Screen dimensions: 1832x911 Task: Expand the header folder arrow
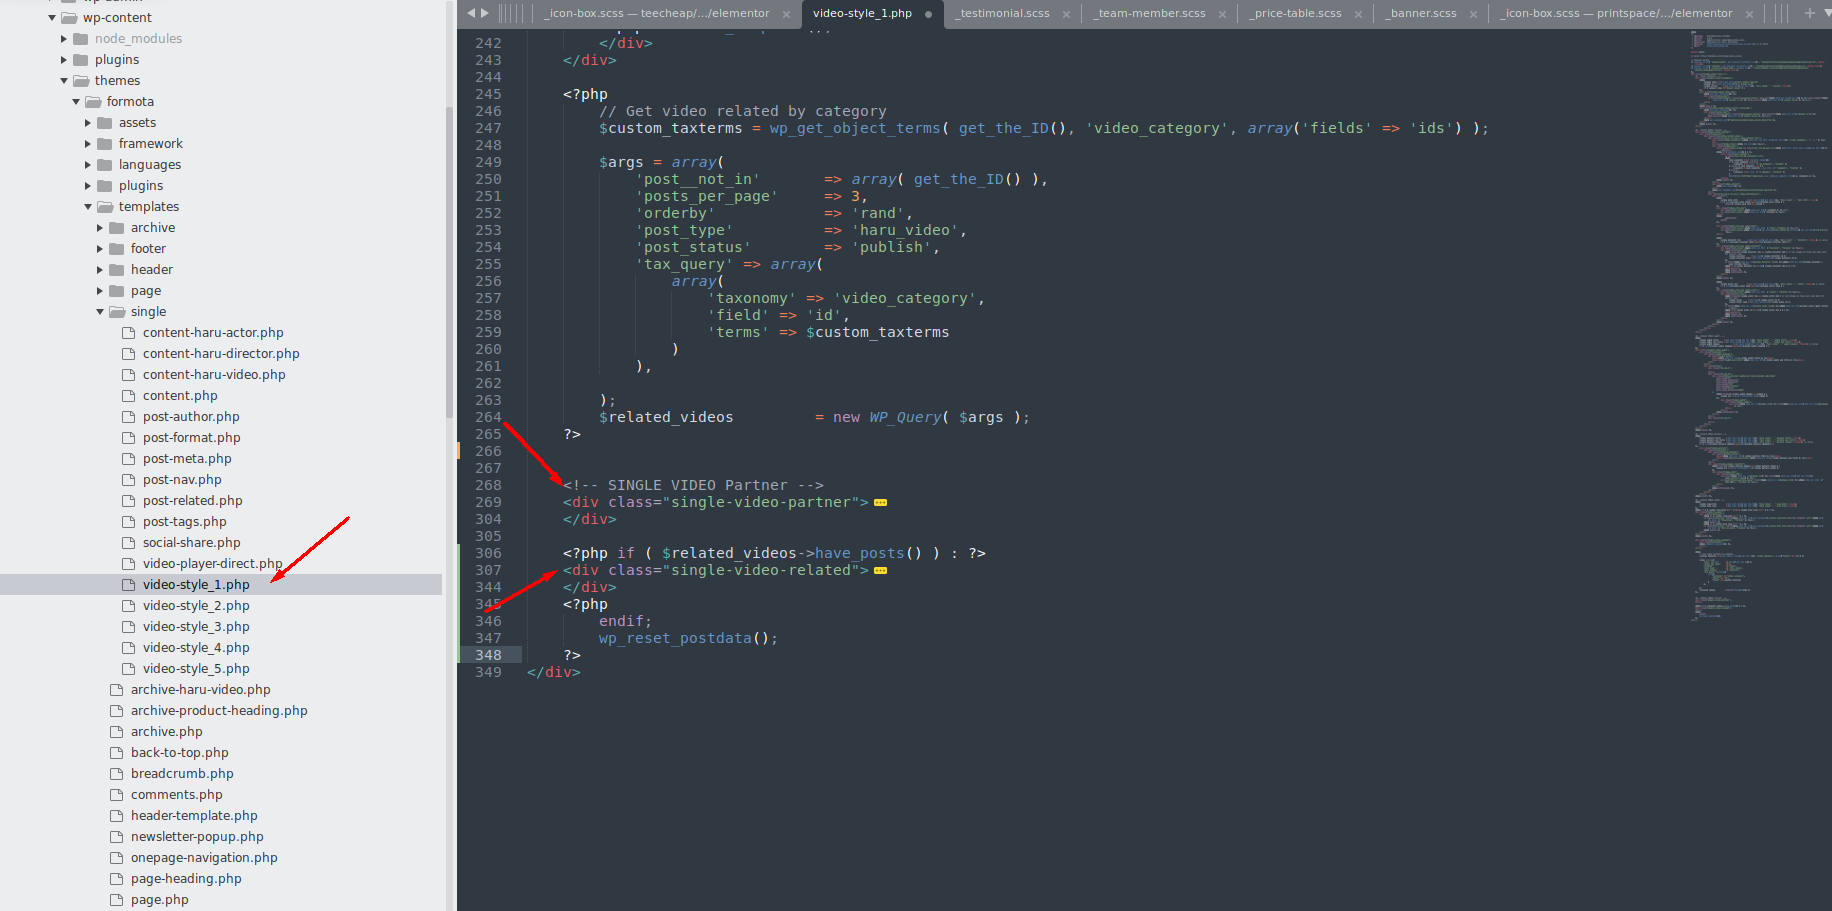[100, 270]
